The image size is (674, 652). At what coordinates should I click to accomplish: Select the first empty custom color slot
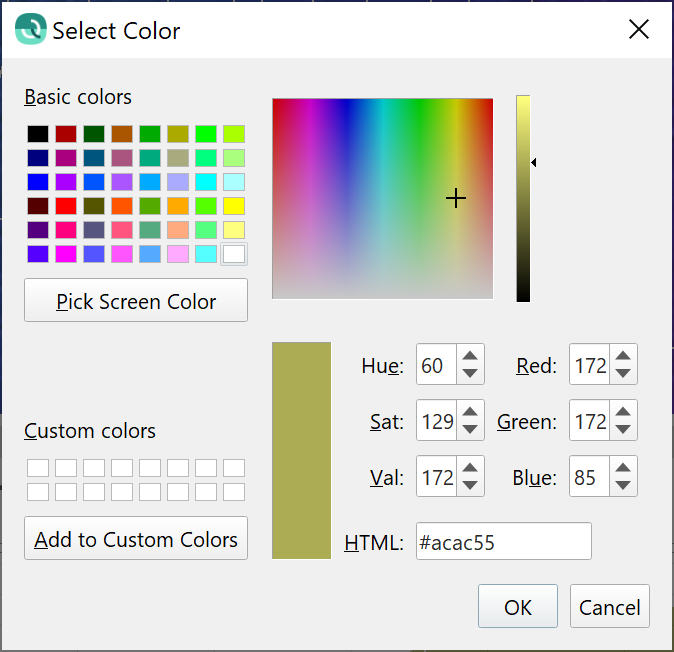pyautogui.click(x=38, y=468)
